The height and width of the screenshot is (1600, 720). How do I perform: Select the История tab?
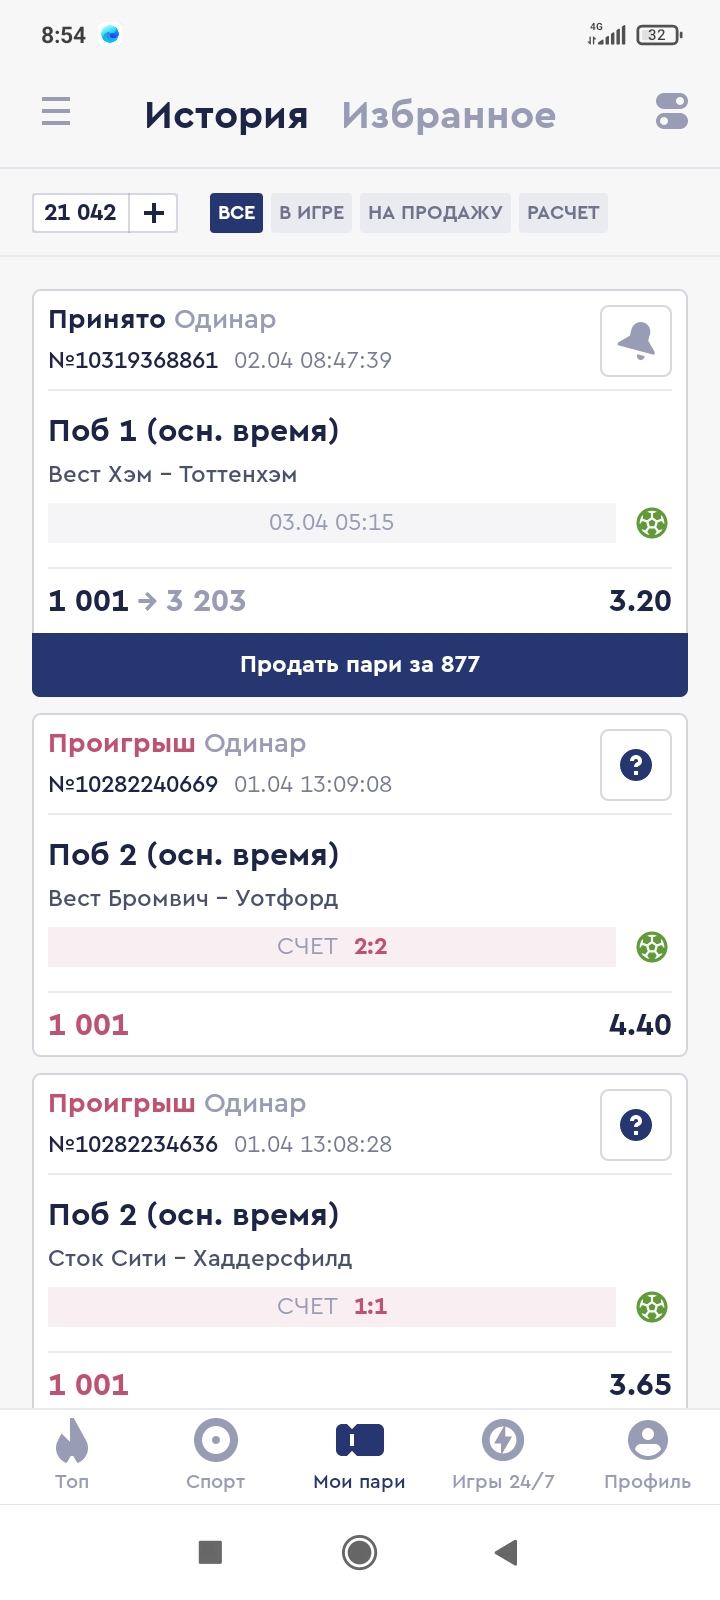pos(226,115)
